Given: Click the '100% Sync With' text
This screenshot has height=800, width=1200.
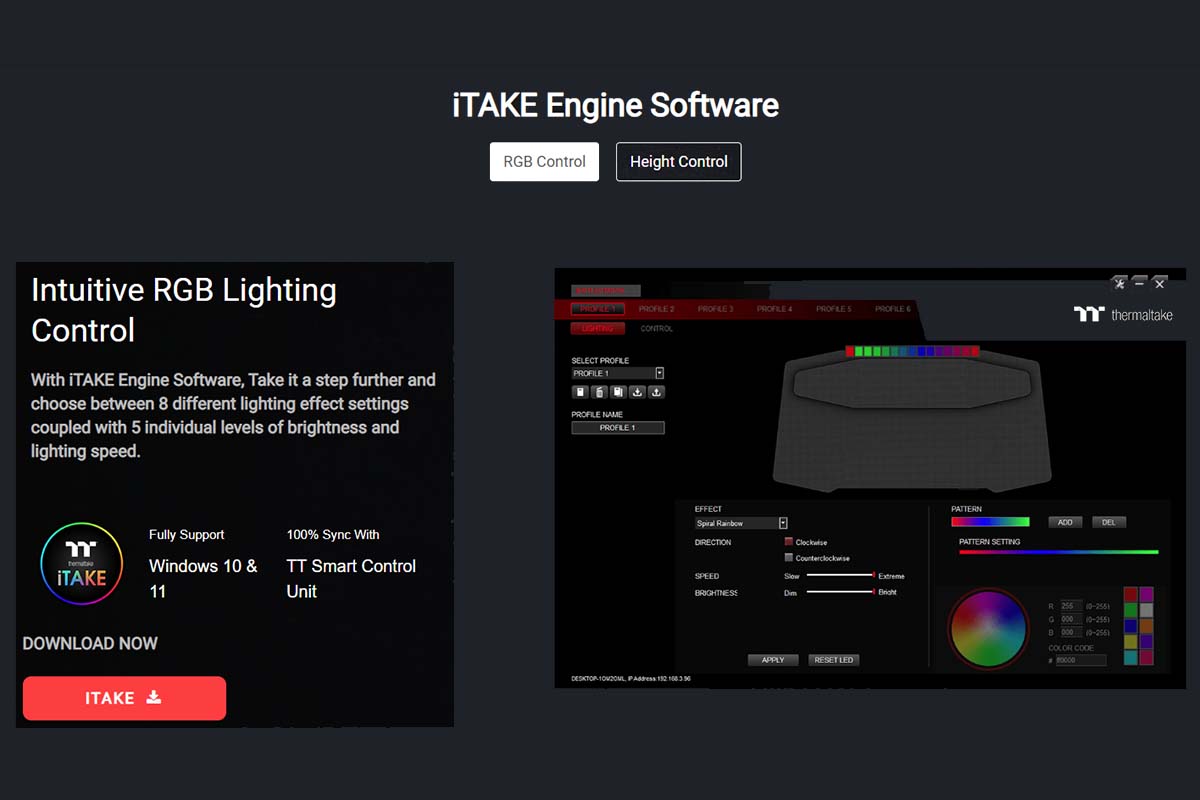Looking at the screenshot, I should (333, 535).
